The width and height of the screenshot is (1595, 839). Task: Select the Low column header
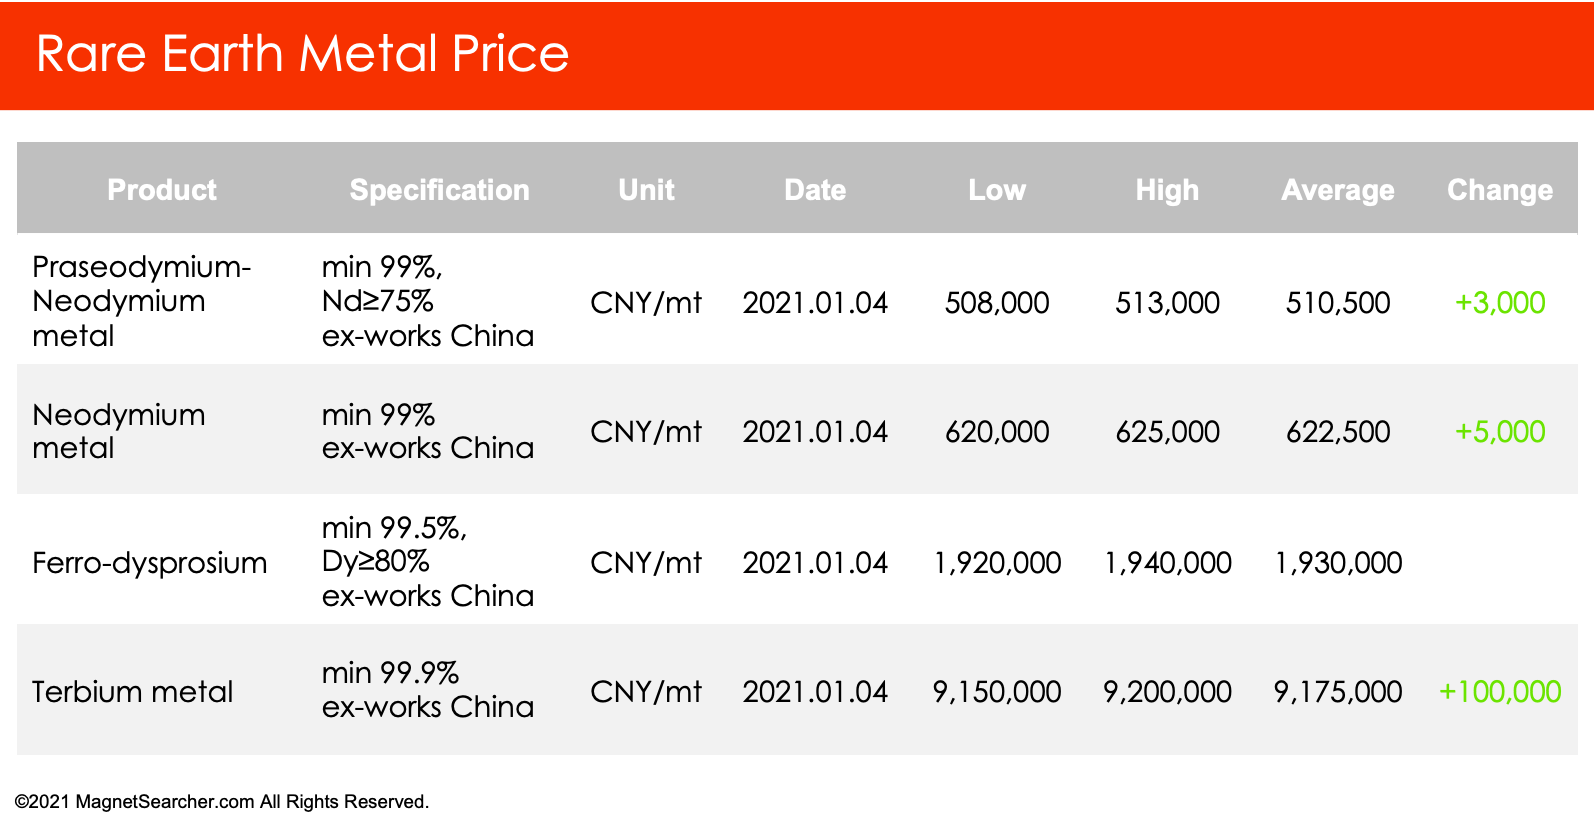[x=997, y=190]
